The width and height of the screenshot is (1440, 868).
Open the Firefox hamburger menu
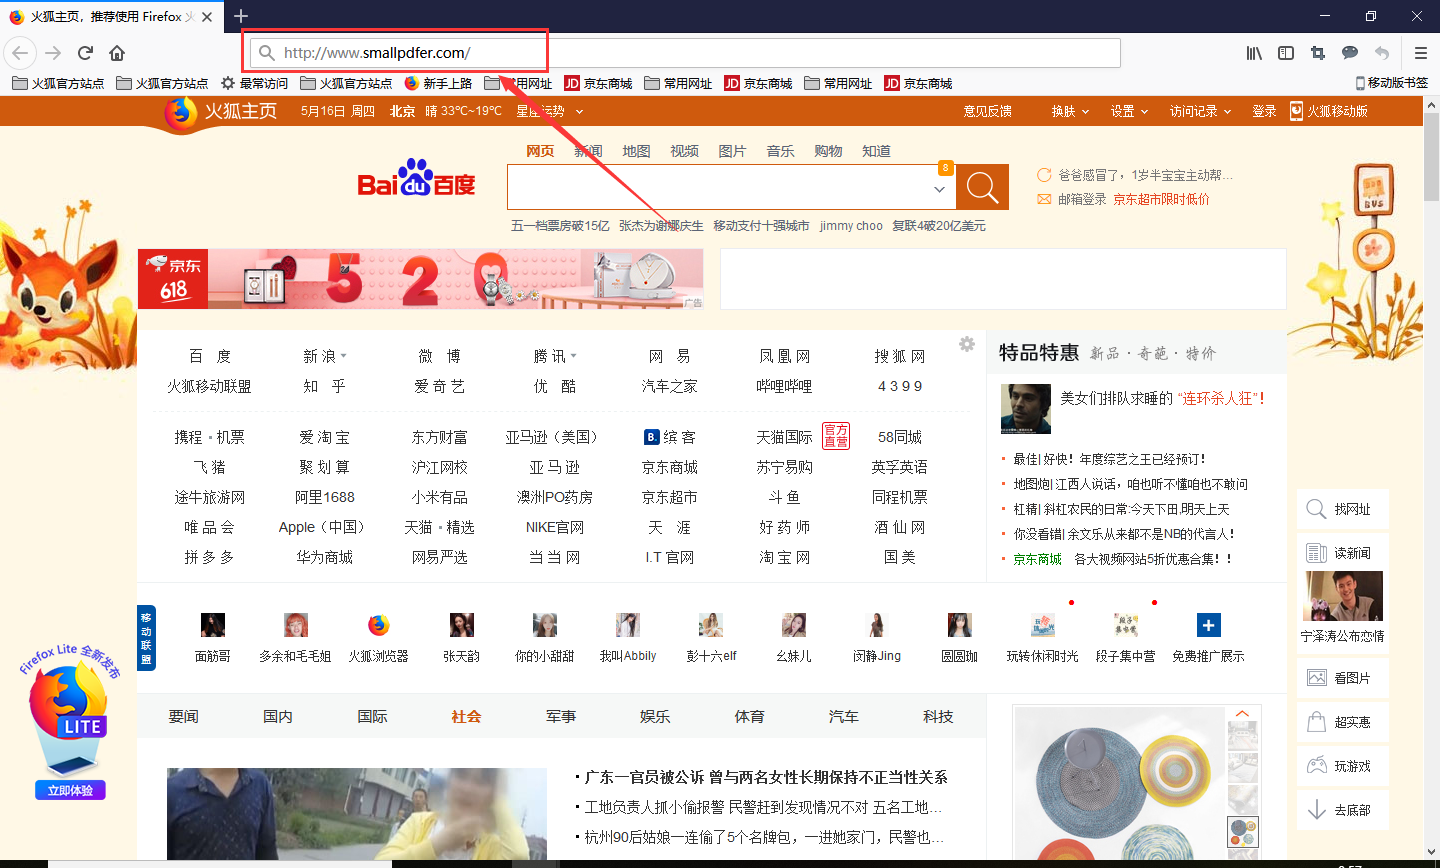coord(1420,53)
